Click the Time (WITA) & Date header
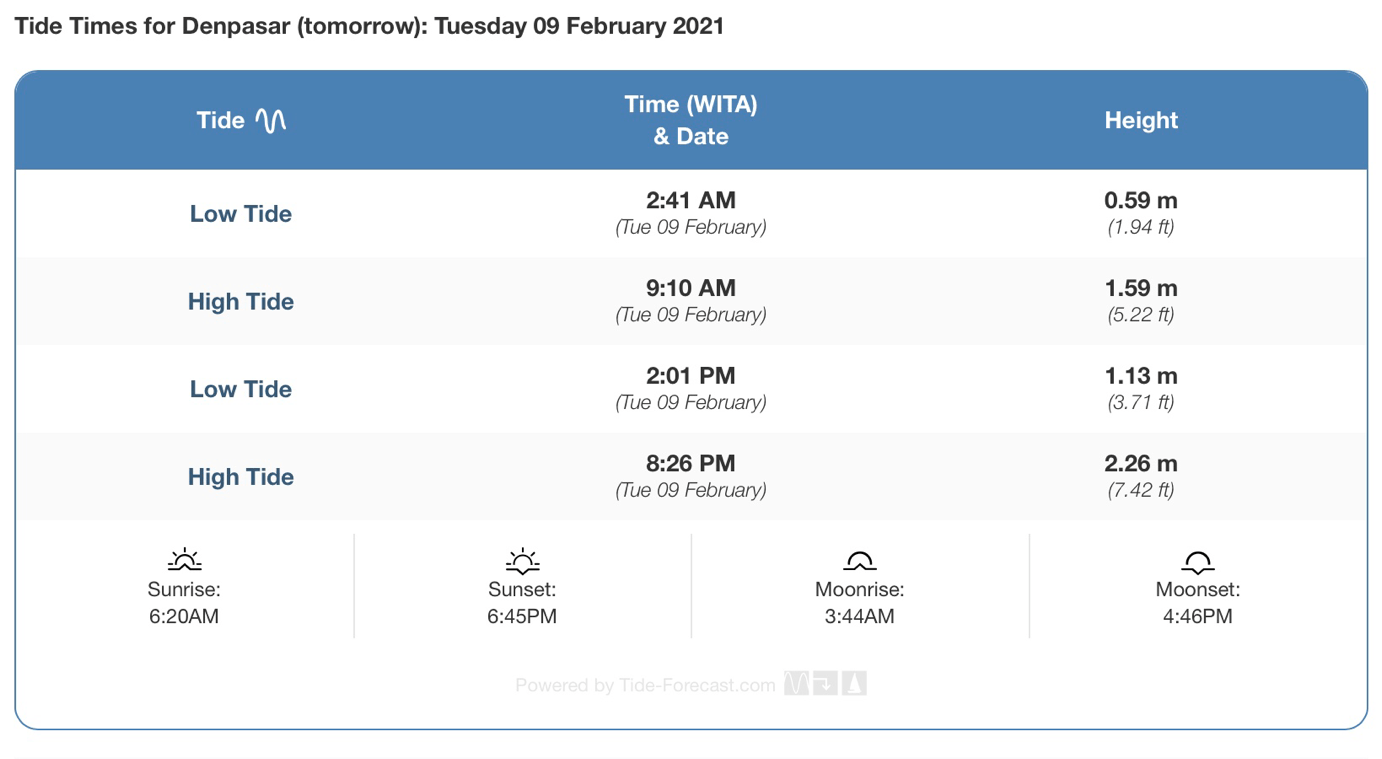This screenshot has height=759, width=1382. (691, 120)
